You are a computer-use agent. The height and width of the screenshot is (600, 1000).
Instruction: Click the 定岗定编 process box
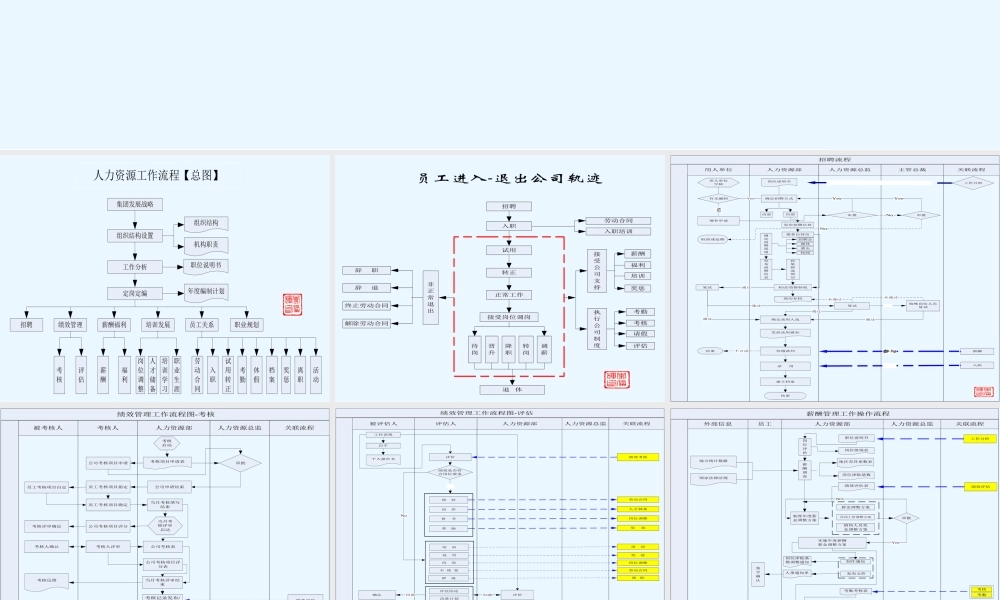(134, 294)
